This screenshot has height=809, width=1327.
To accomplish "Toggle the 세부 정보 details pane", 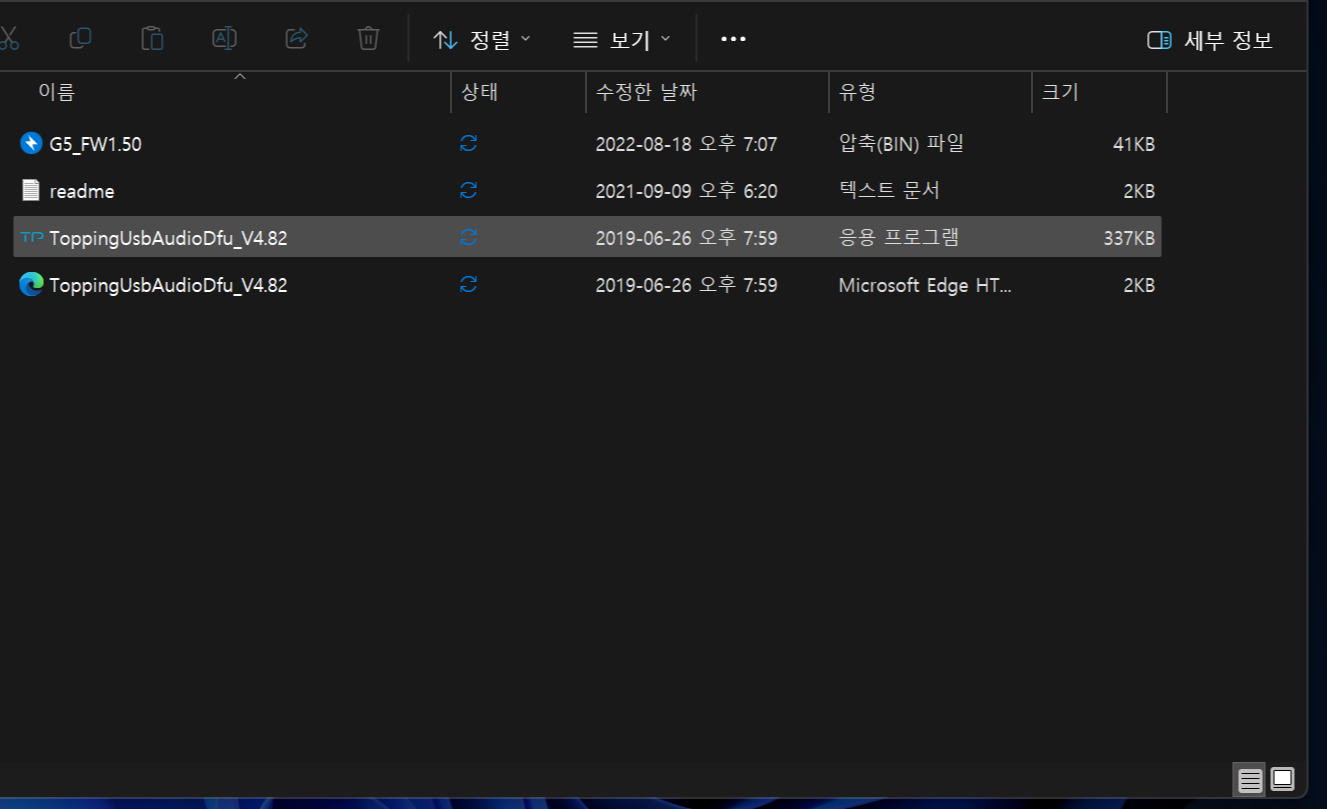I will (1210, 40).
